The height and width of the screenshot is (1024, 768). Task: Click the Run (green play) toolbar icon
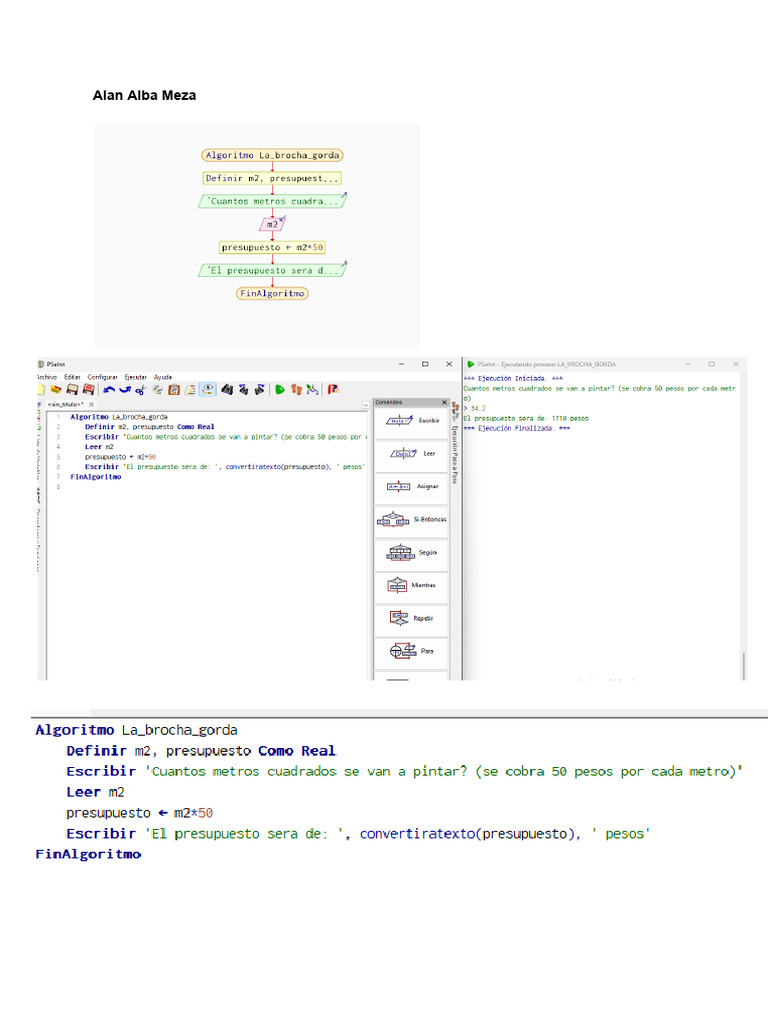(280, 389)
